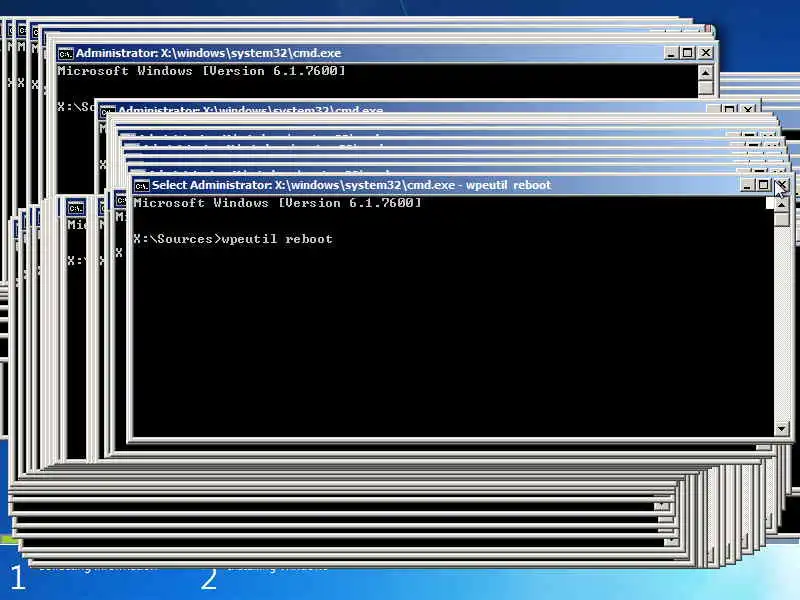Maximize the topmost background Administrator cmd window
Image resolution: width=800 pixels, height=600 pixels.
tap(688, 53)
